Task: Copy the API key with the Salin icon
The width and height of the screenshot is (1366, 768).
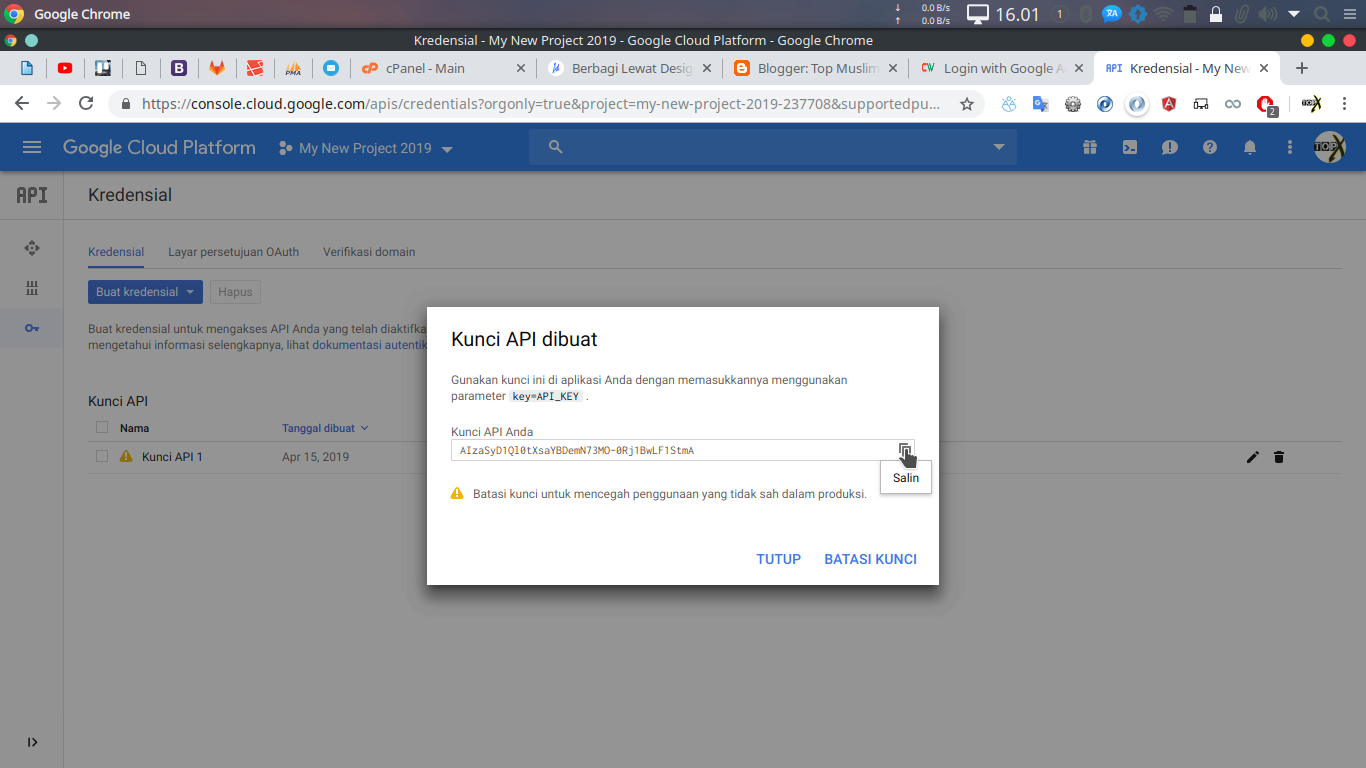Action: click(904, 450)
